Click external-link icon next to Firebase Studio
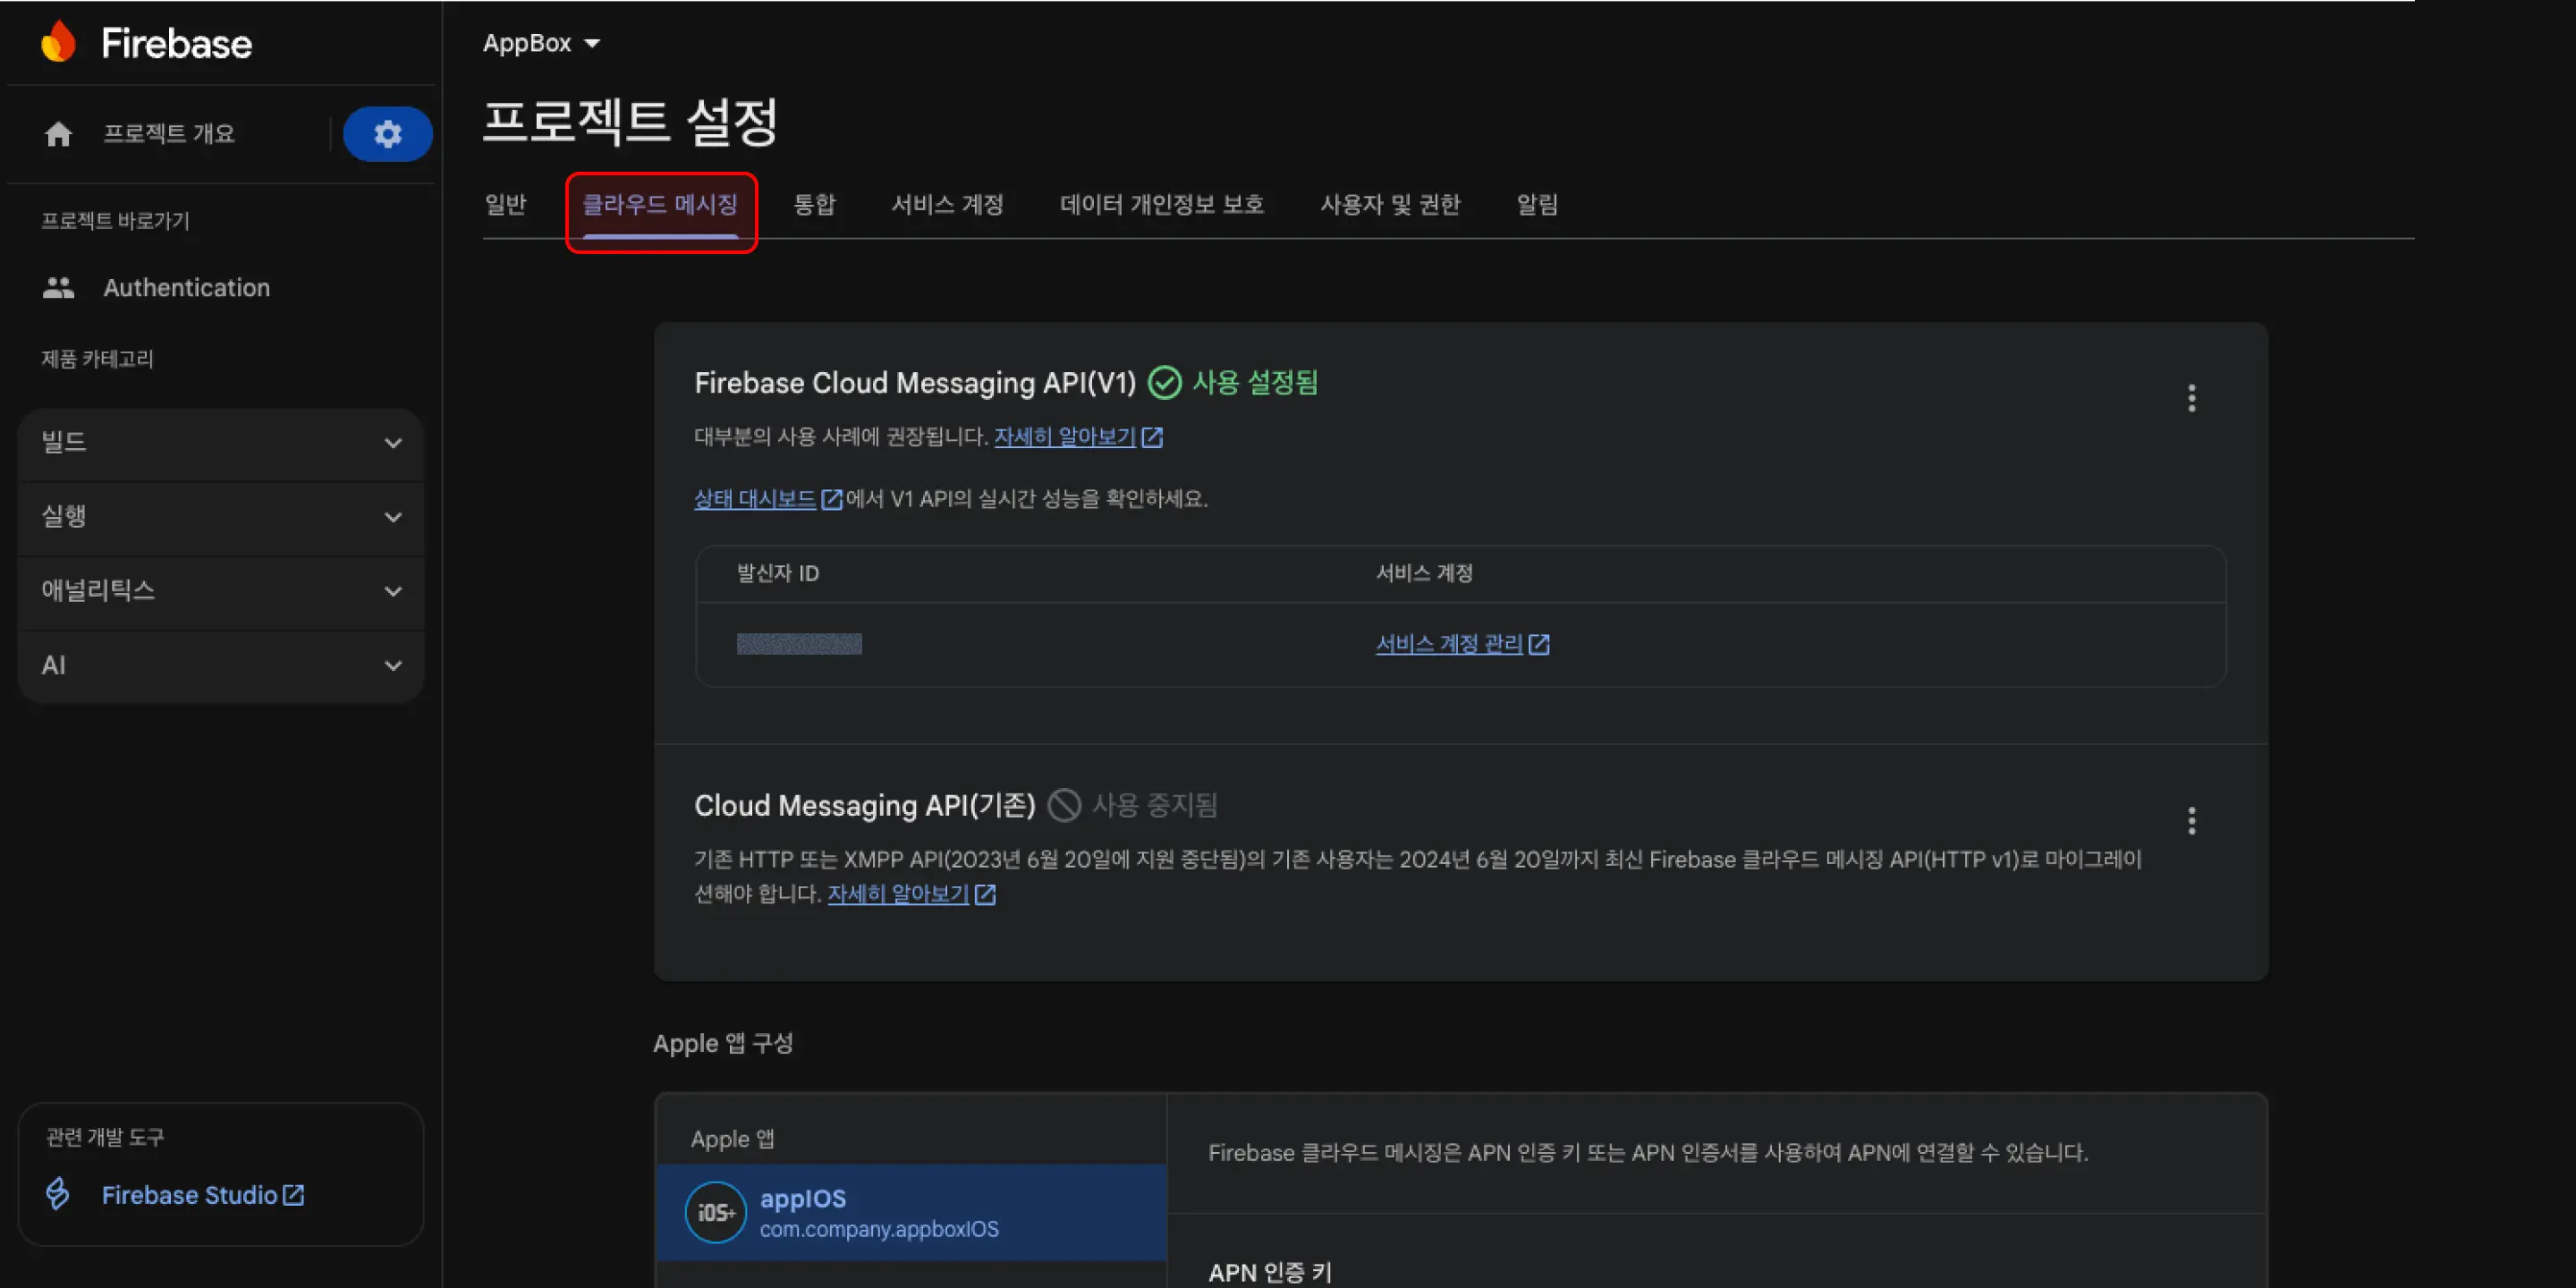The width and height of the screenshot is (2576, 1288). (293, 1194)
